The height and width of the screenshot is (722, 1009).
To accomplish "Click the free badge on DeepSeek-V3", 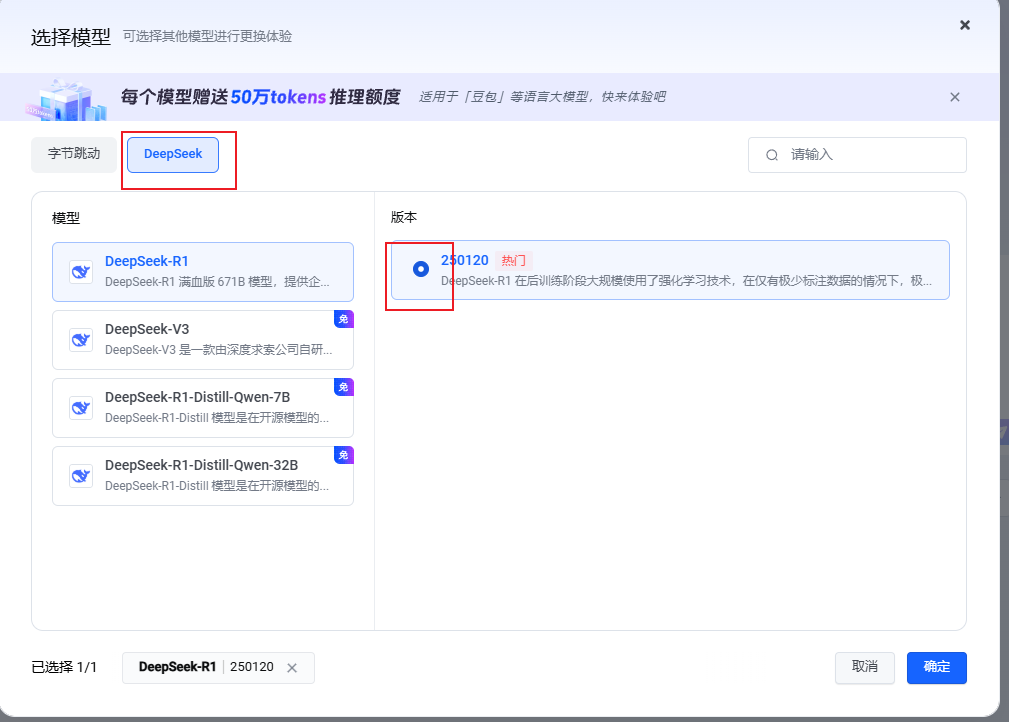I will (343, 319).
